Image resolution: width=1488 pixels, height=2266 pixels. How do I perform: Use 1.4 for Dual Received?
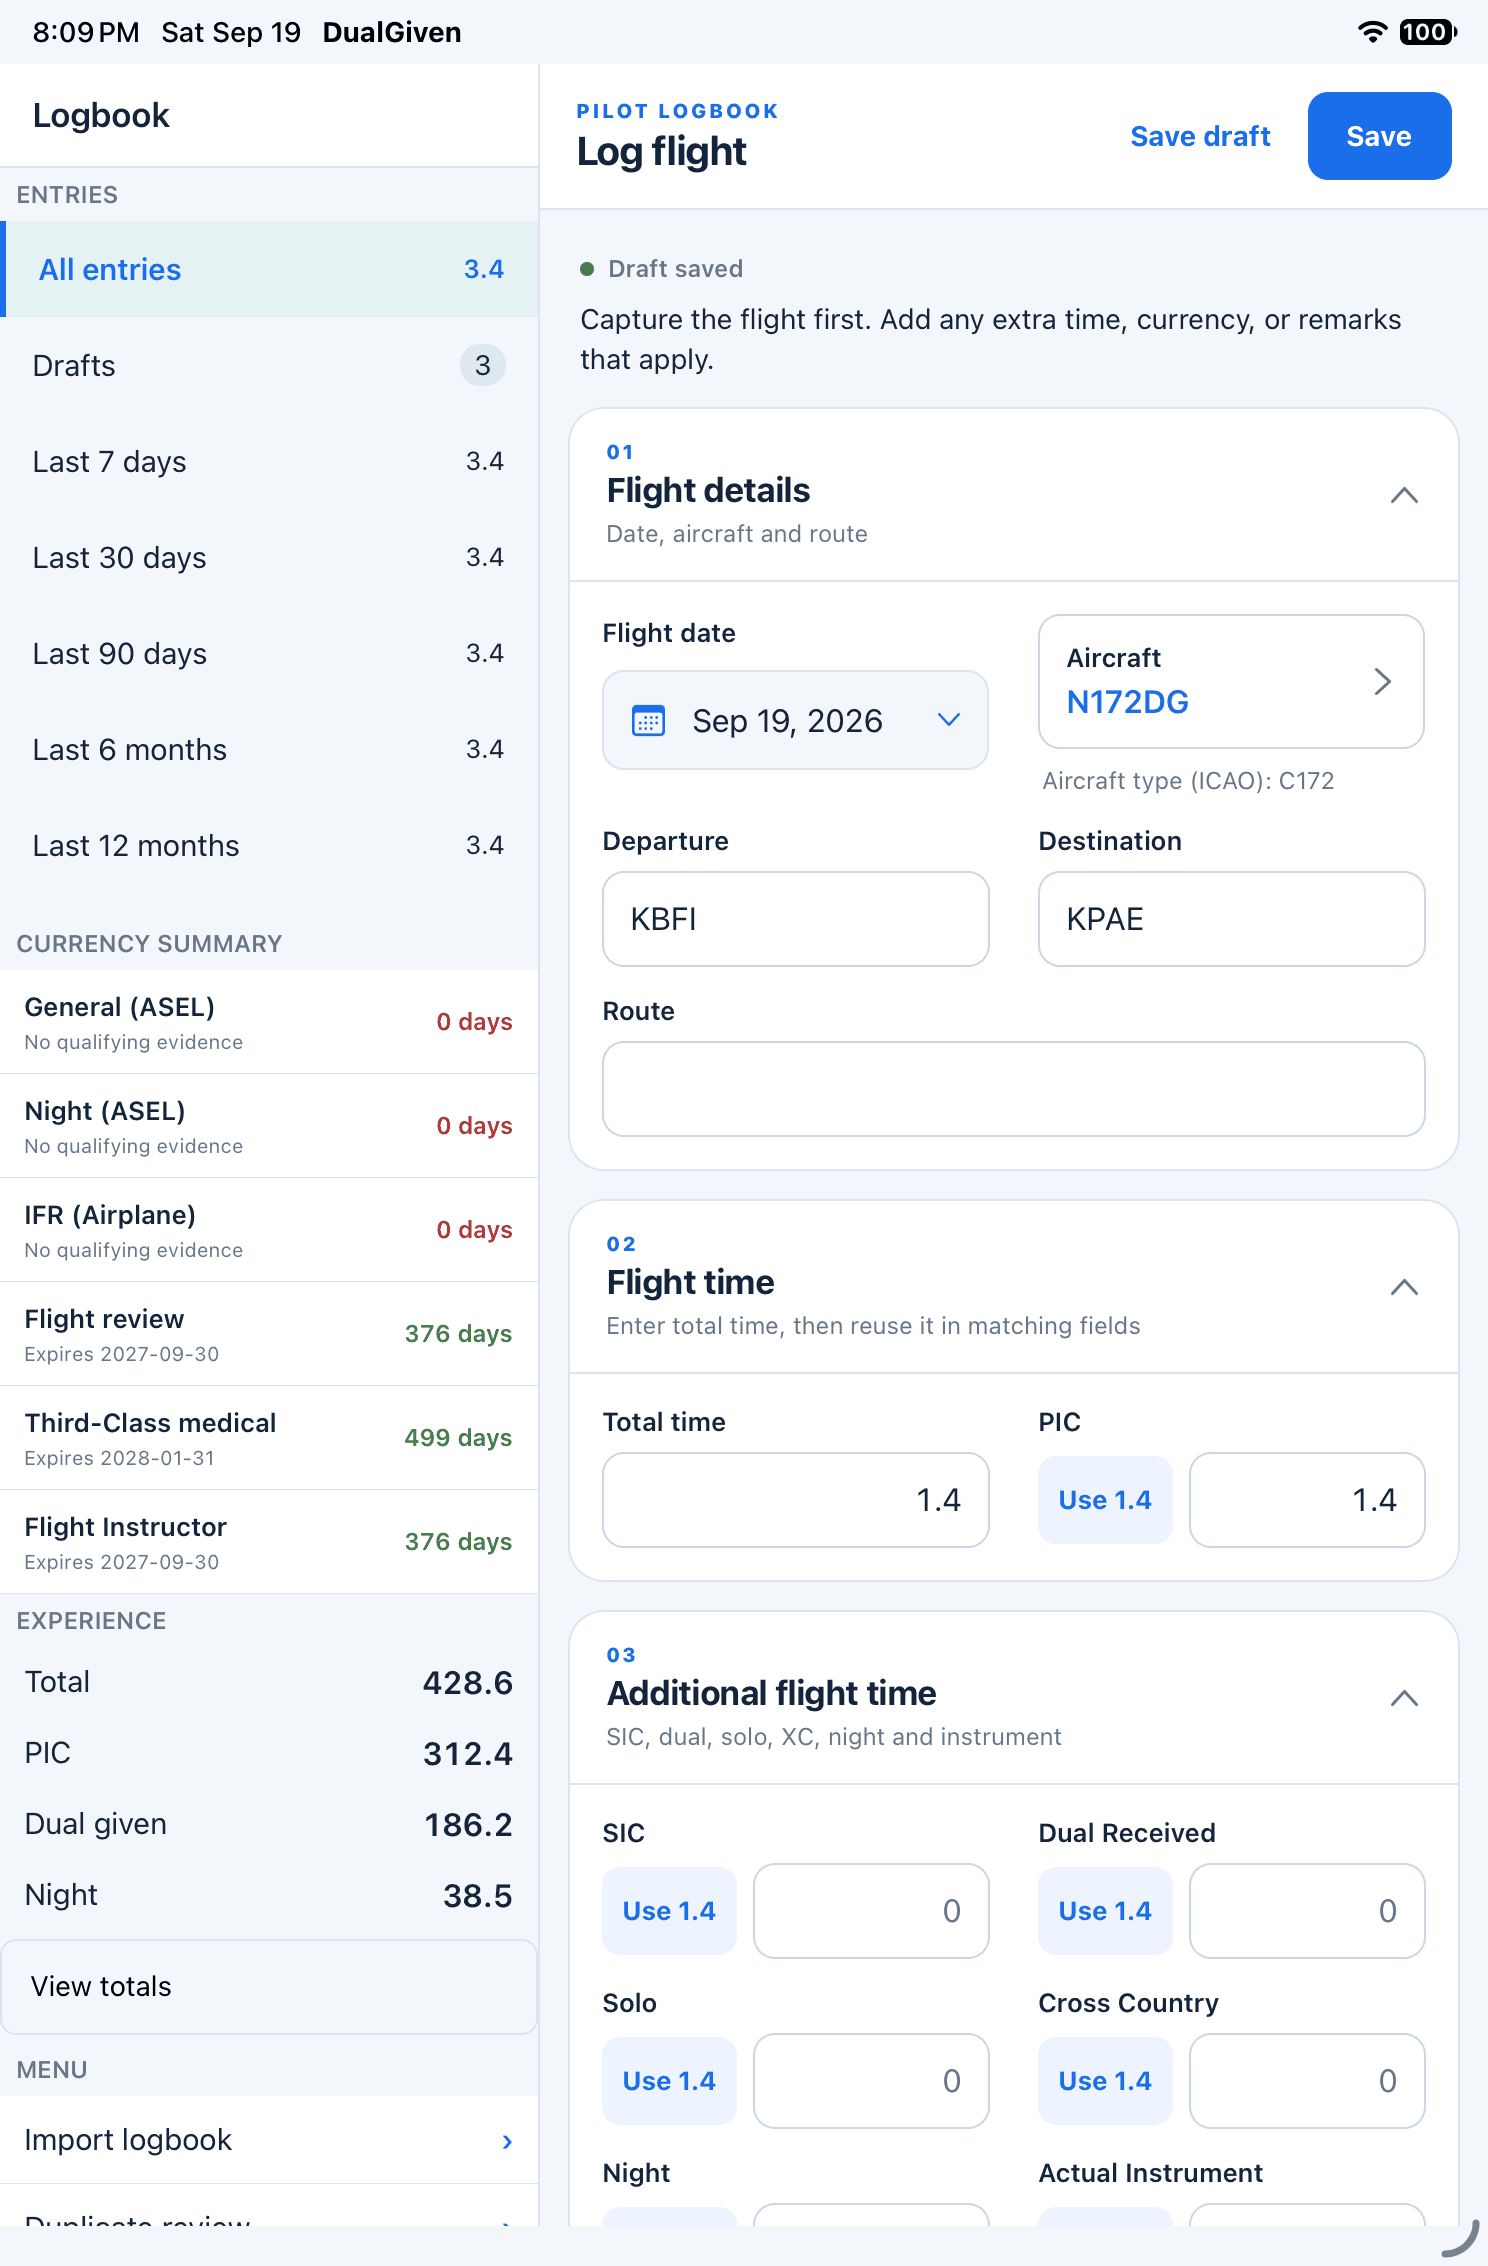pos(1105,1911)
